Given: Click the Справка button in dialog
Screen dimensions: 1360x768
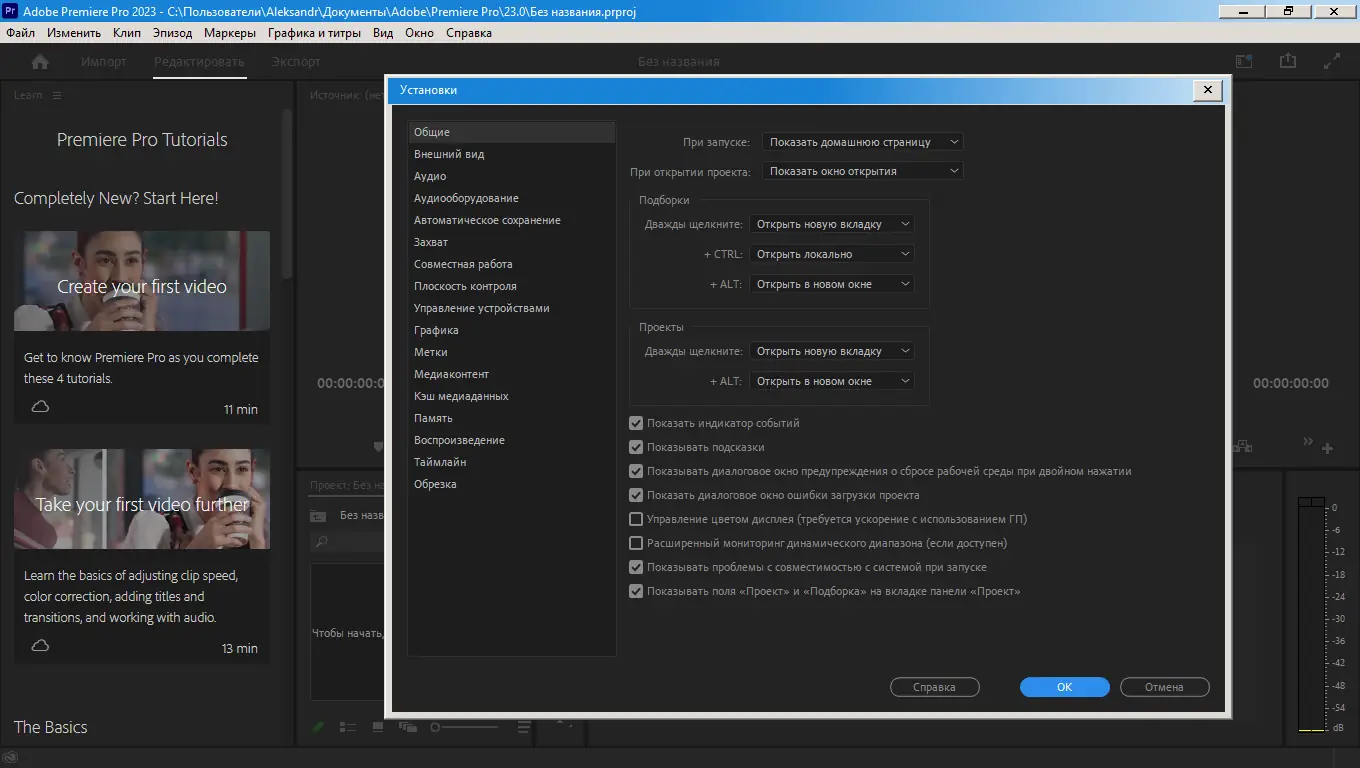Looking at the screenshot, I should 934,687.
